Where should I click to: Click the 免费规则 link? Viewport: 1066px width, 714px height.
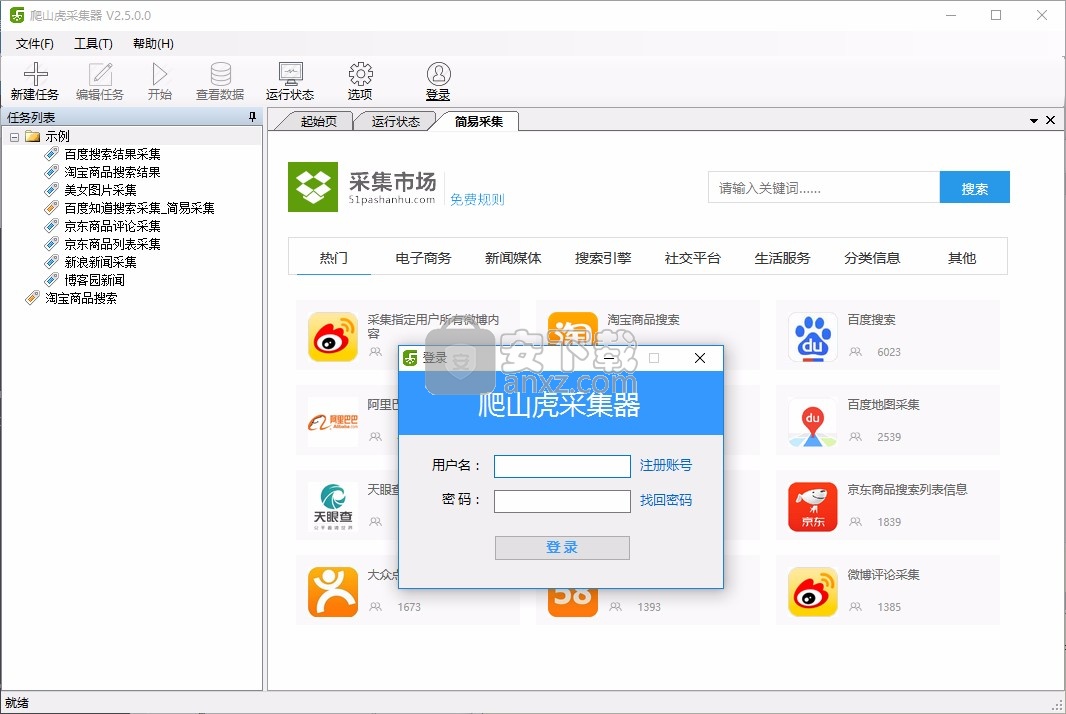coord(477,199)
